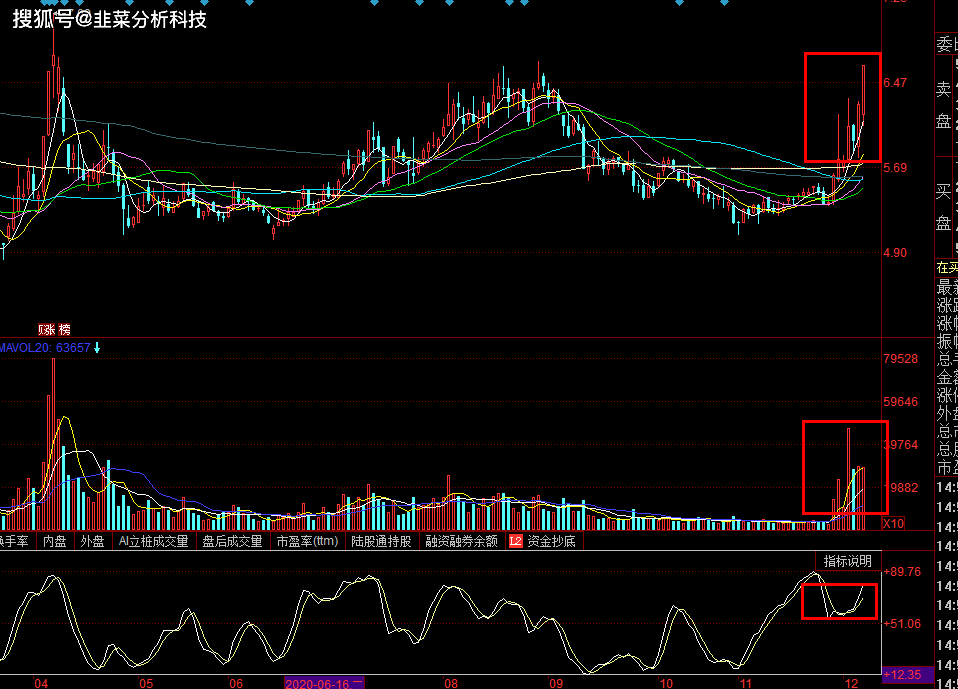Click the +51.06 indicator axis value

coord(902,624)
